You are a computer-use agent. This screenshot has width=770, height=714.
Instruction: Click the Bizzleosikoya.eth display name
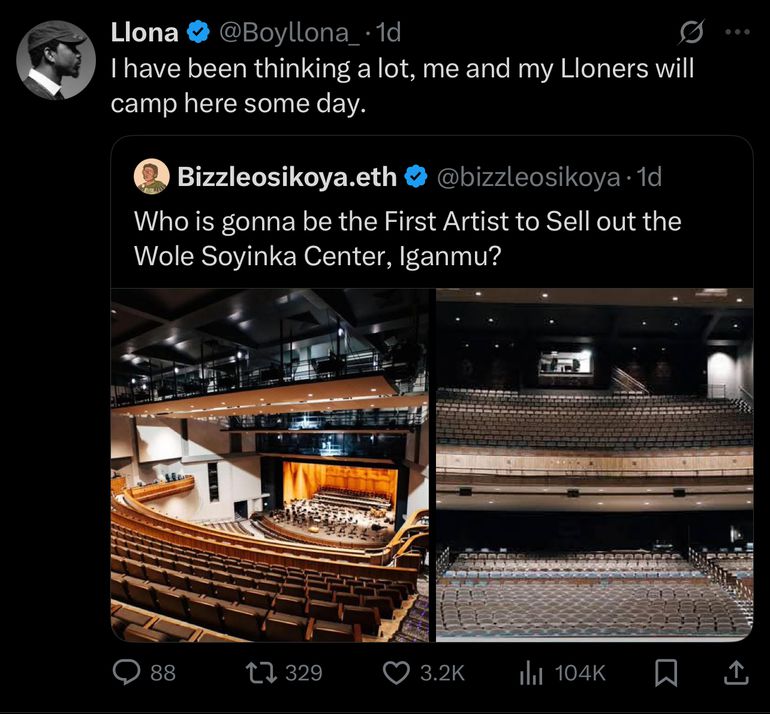tap(287, 178)
